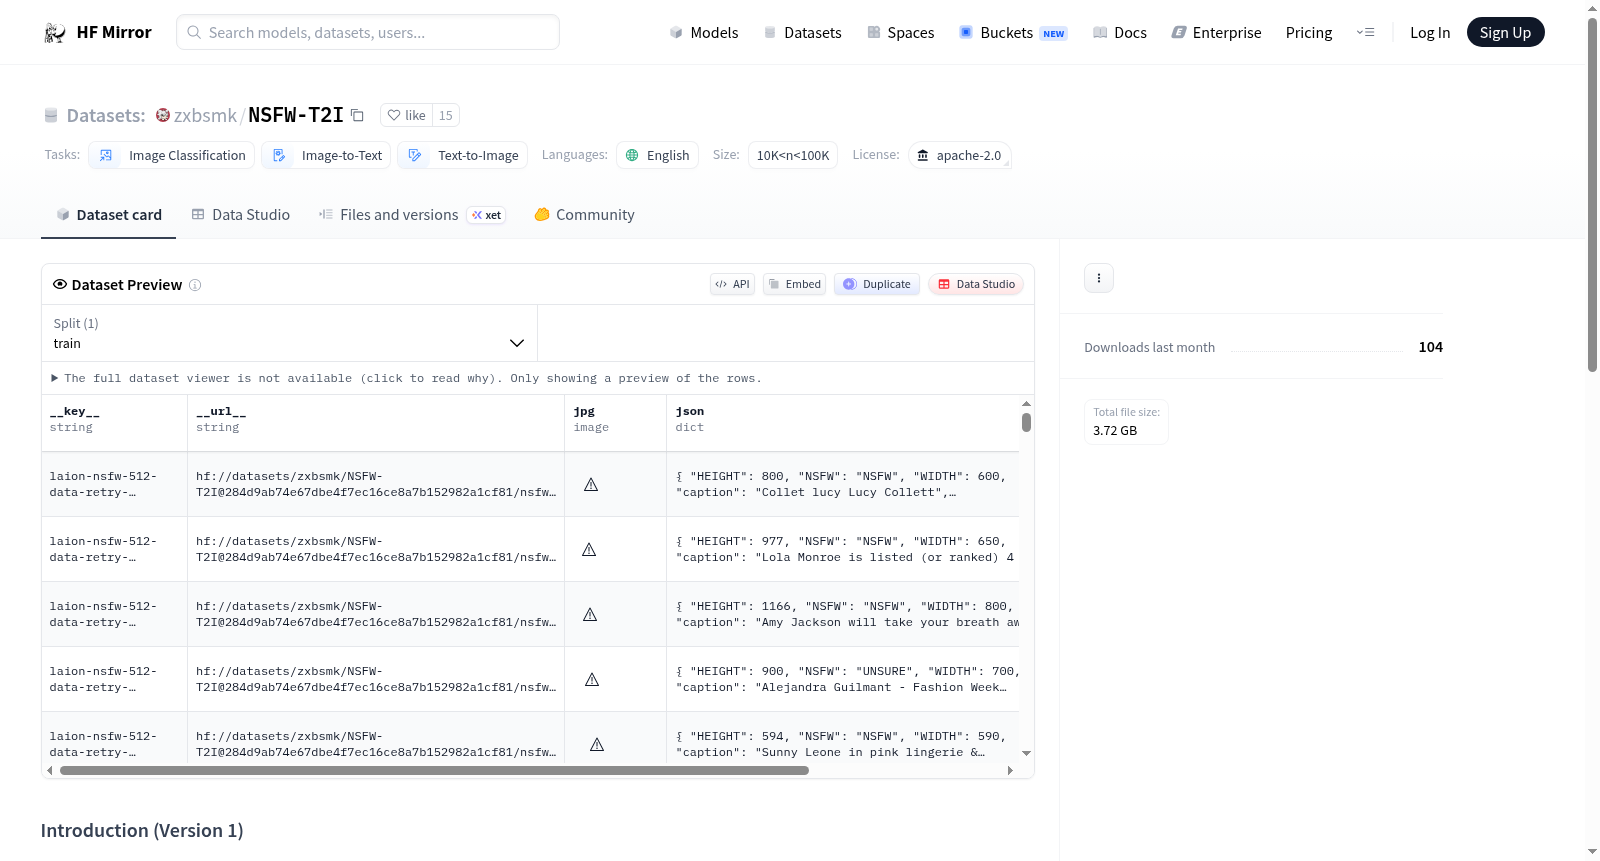Click warning icon in Collet lucy row

591,485
